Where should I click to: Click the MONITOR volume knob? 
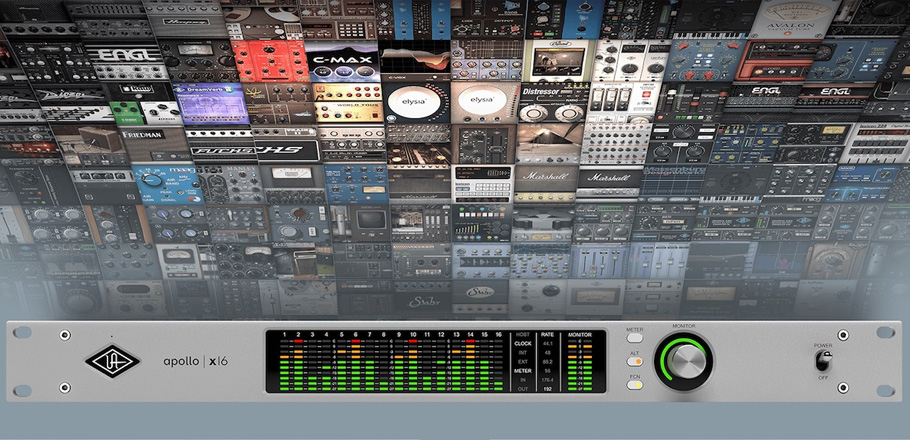point(684,362)
